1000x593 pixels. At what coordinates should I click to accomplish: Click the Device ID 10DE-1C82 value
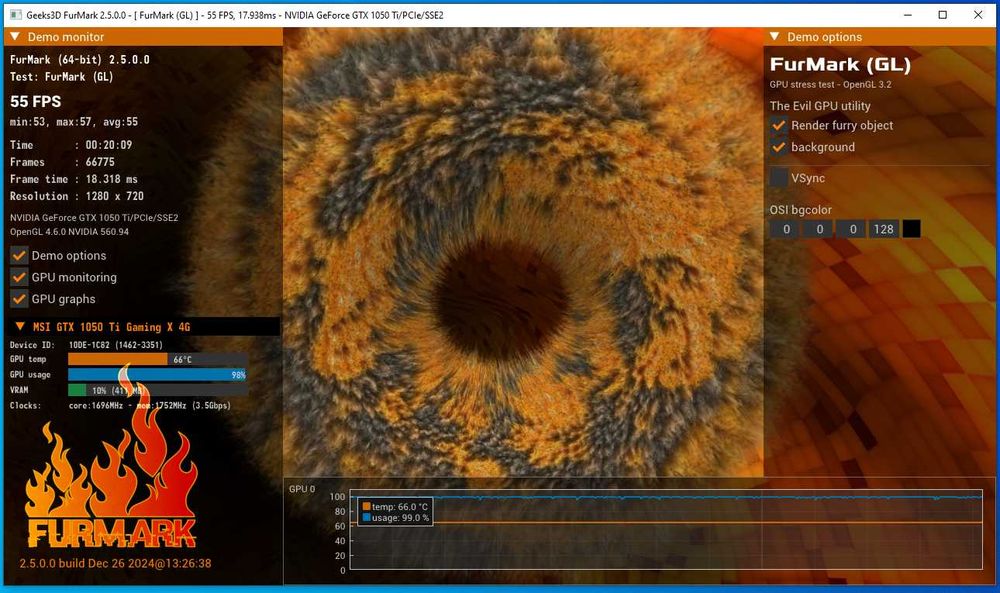click(115, 345)
